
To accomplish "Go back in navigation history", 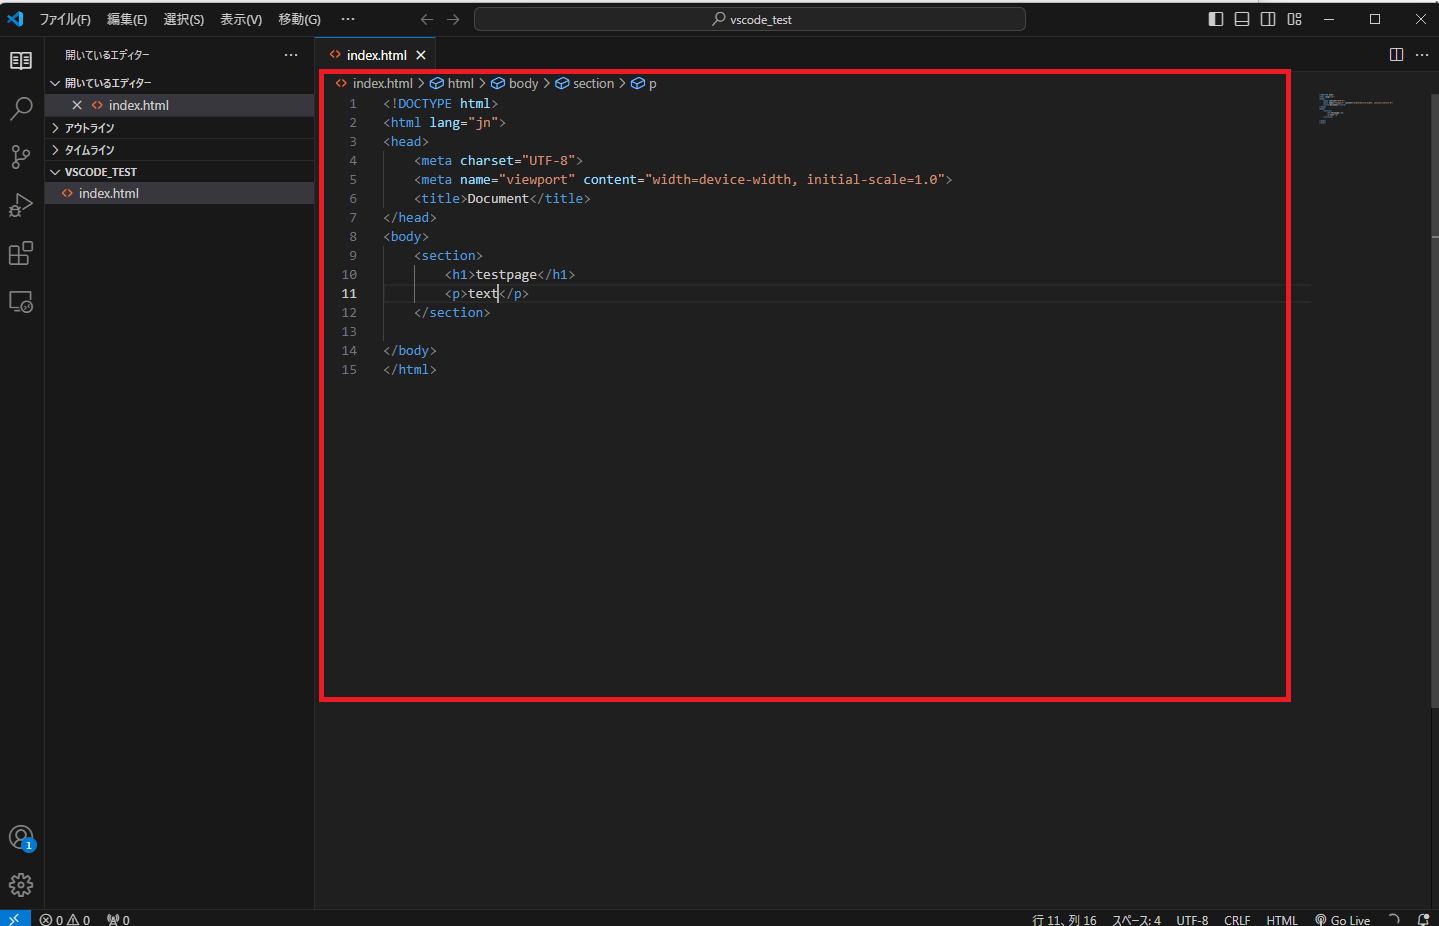I will click(427, 19).
